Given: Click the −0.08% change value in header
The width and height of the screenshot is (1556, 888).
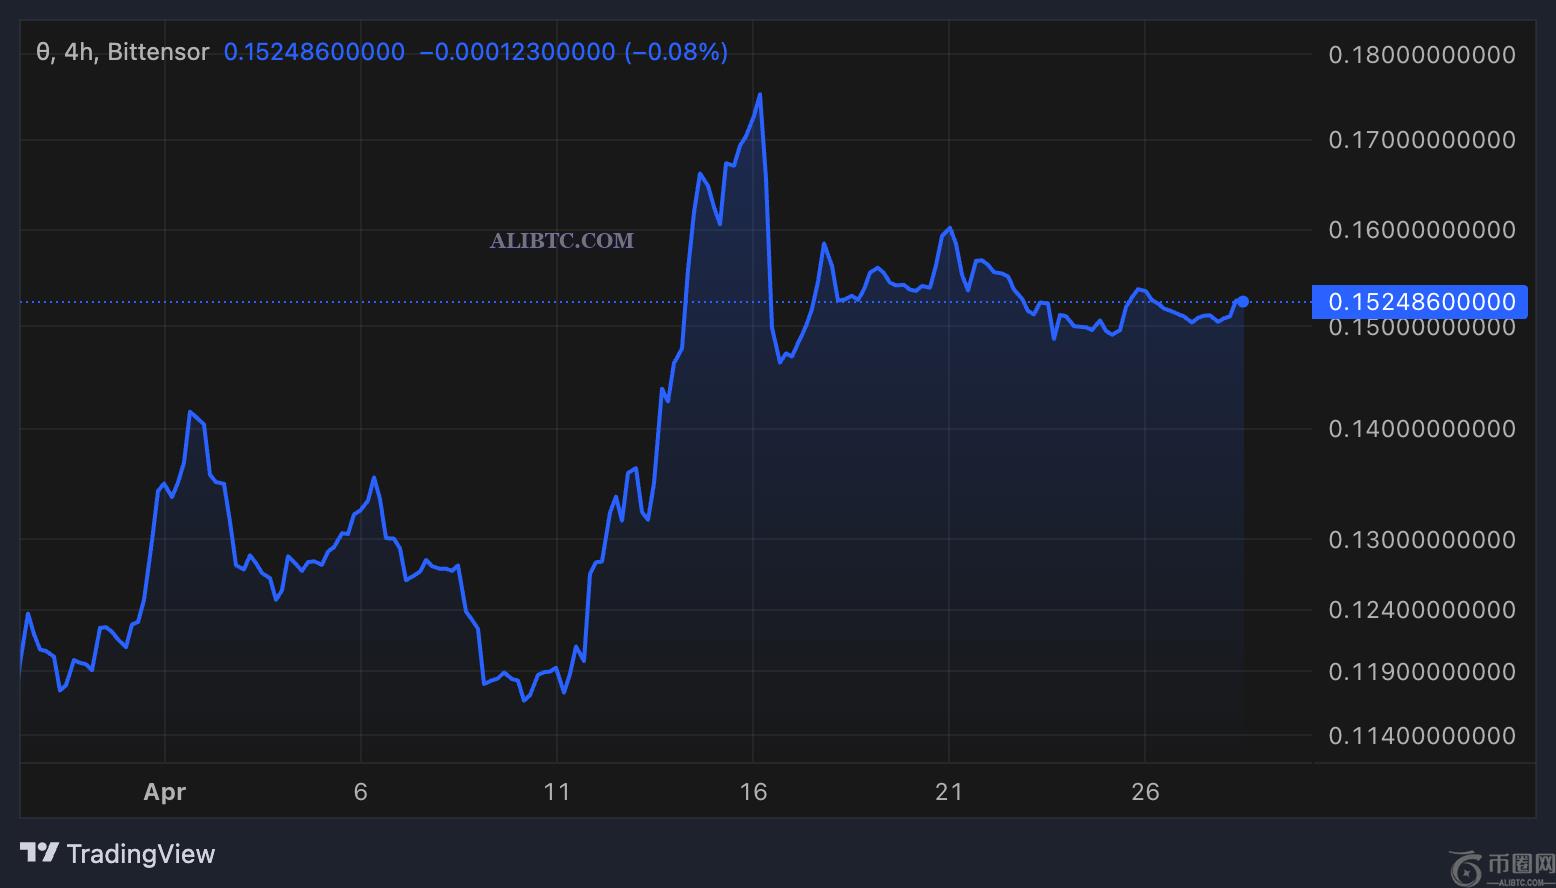Looking at the screenshot, I should [x=676, y=52].
